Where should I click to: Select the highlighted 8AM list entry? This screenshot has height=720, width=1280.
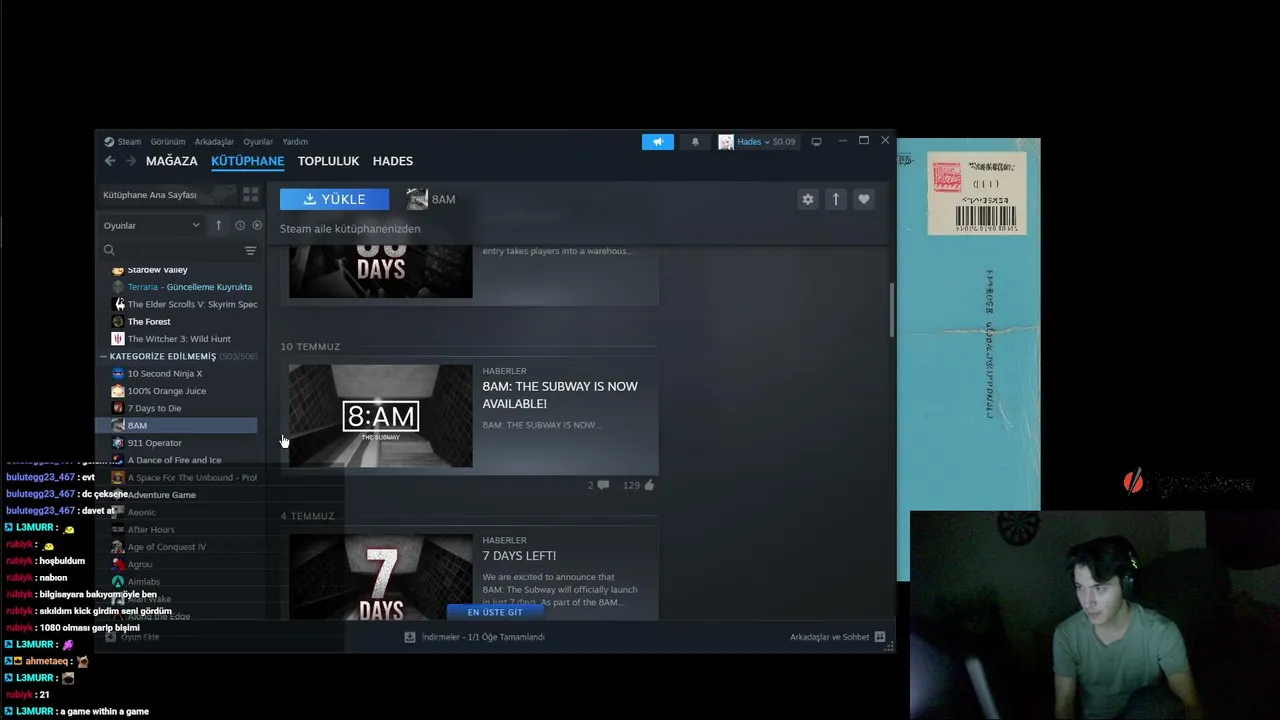coord(176,426)
